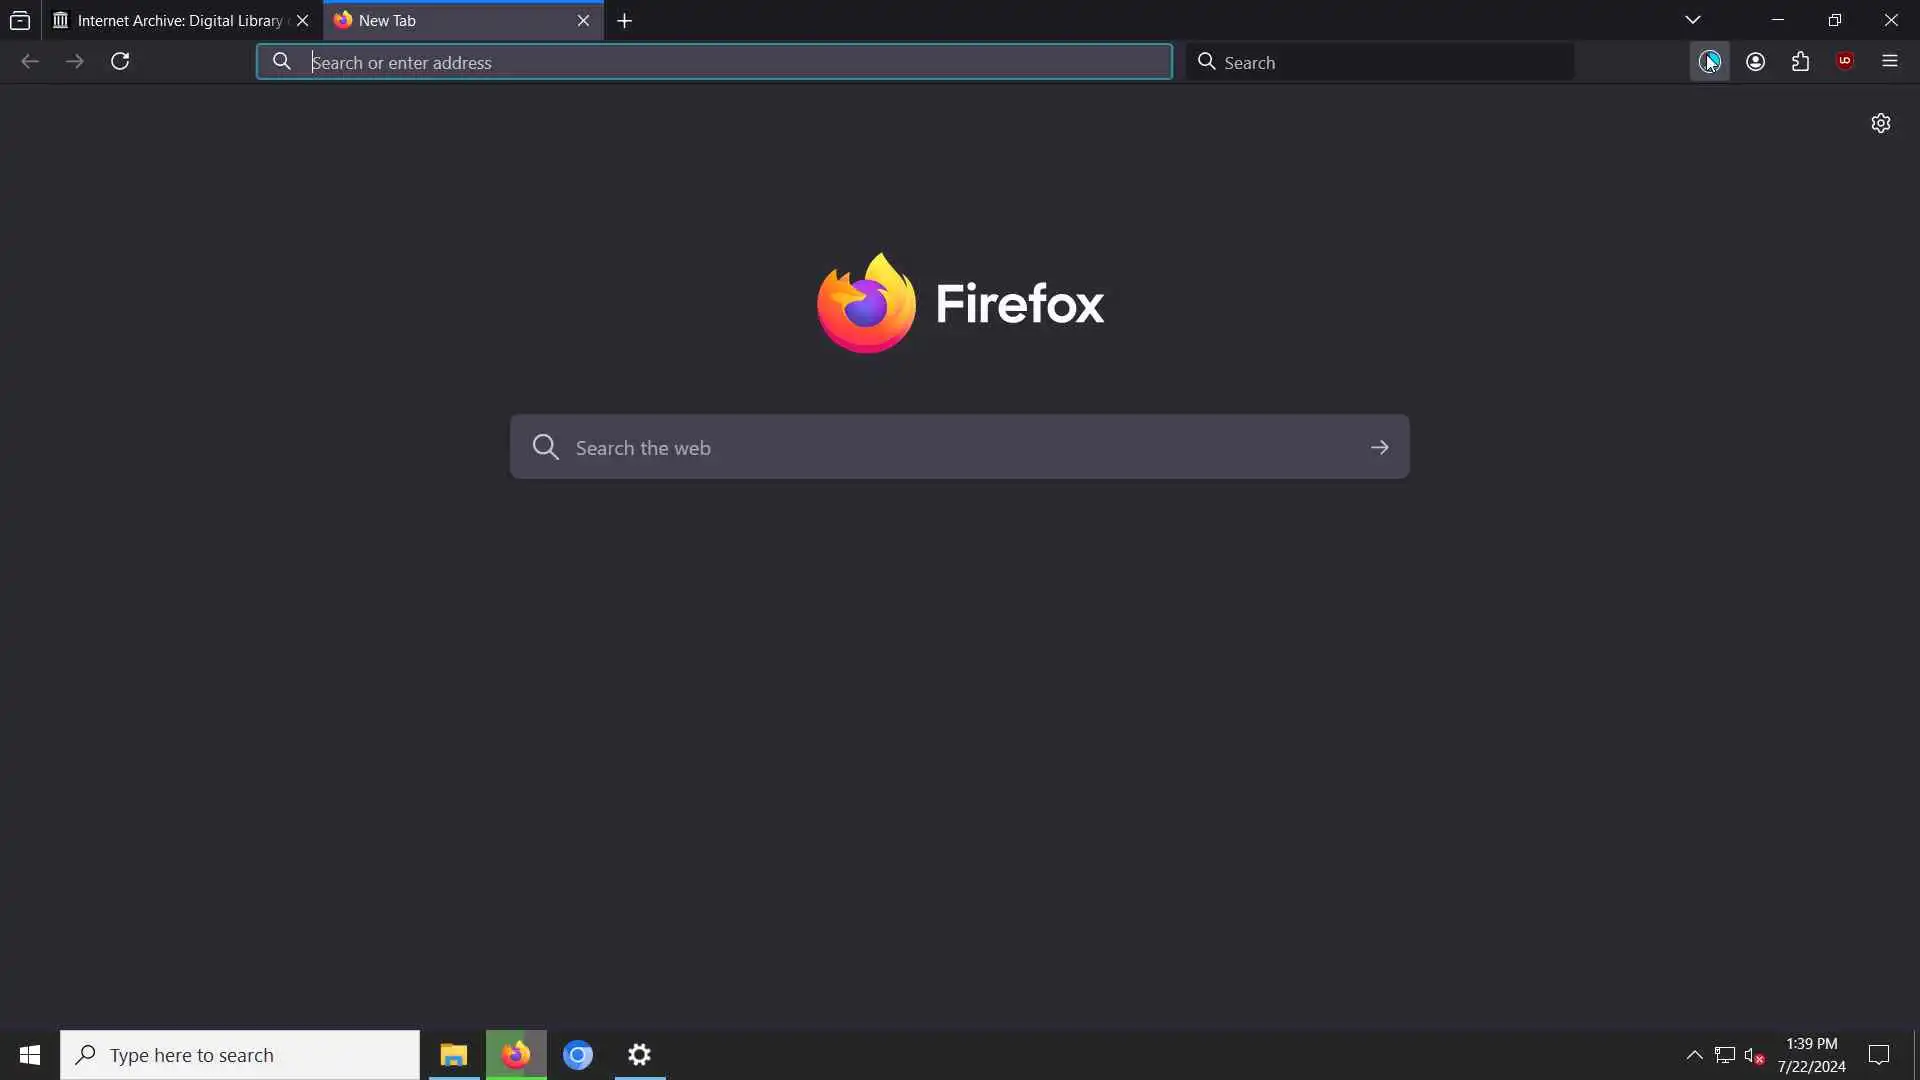Image resolution: width=1920 pixels, height=1080 pixels.
Task: Switch to Internet Archive tab
Action: 170,20
